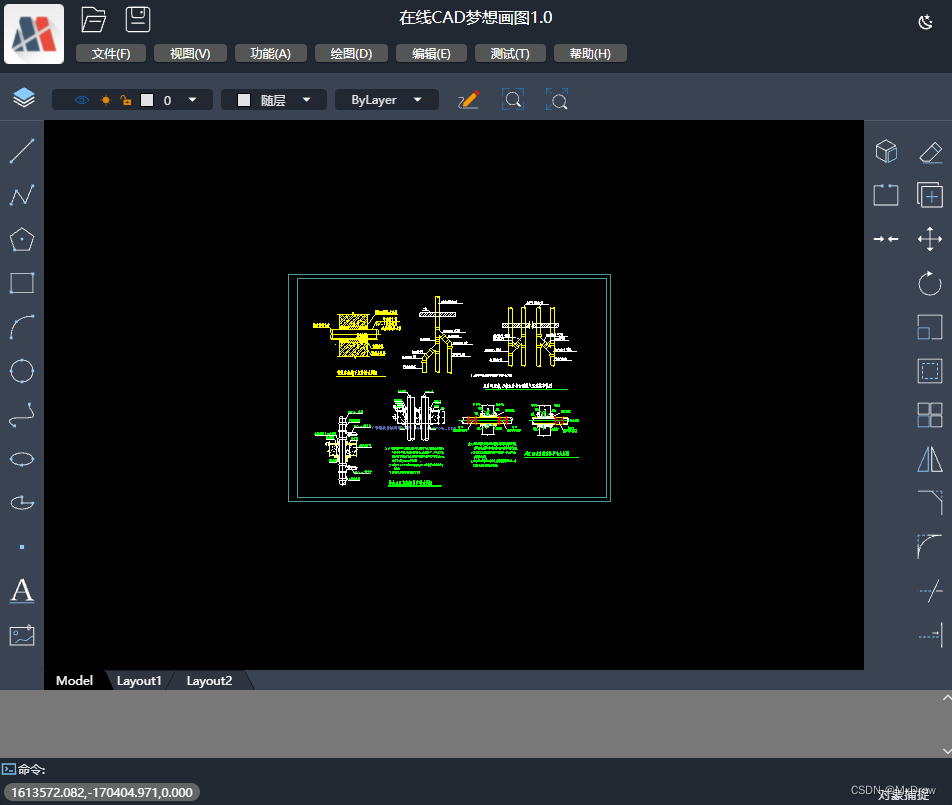952x805 pixels.
Task: Open the layer manager panel icon
Action: coord(22,99)
